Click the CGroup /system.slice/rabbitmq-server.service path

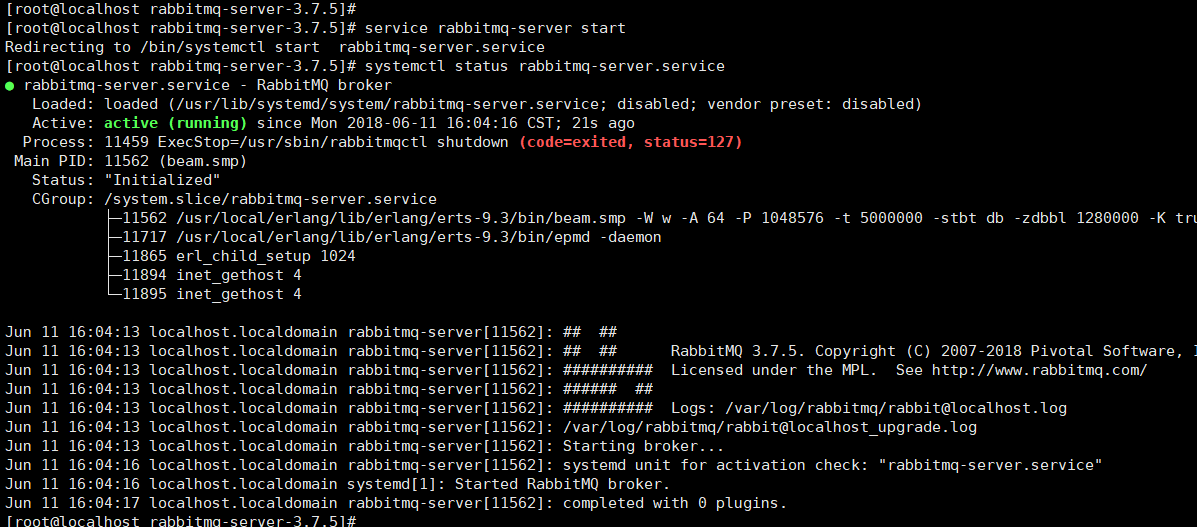[x=270, y=199]
